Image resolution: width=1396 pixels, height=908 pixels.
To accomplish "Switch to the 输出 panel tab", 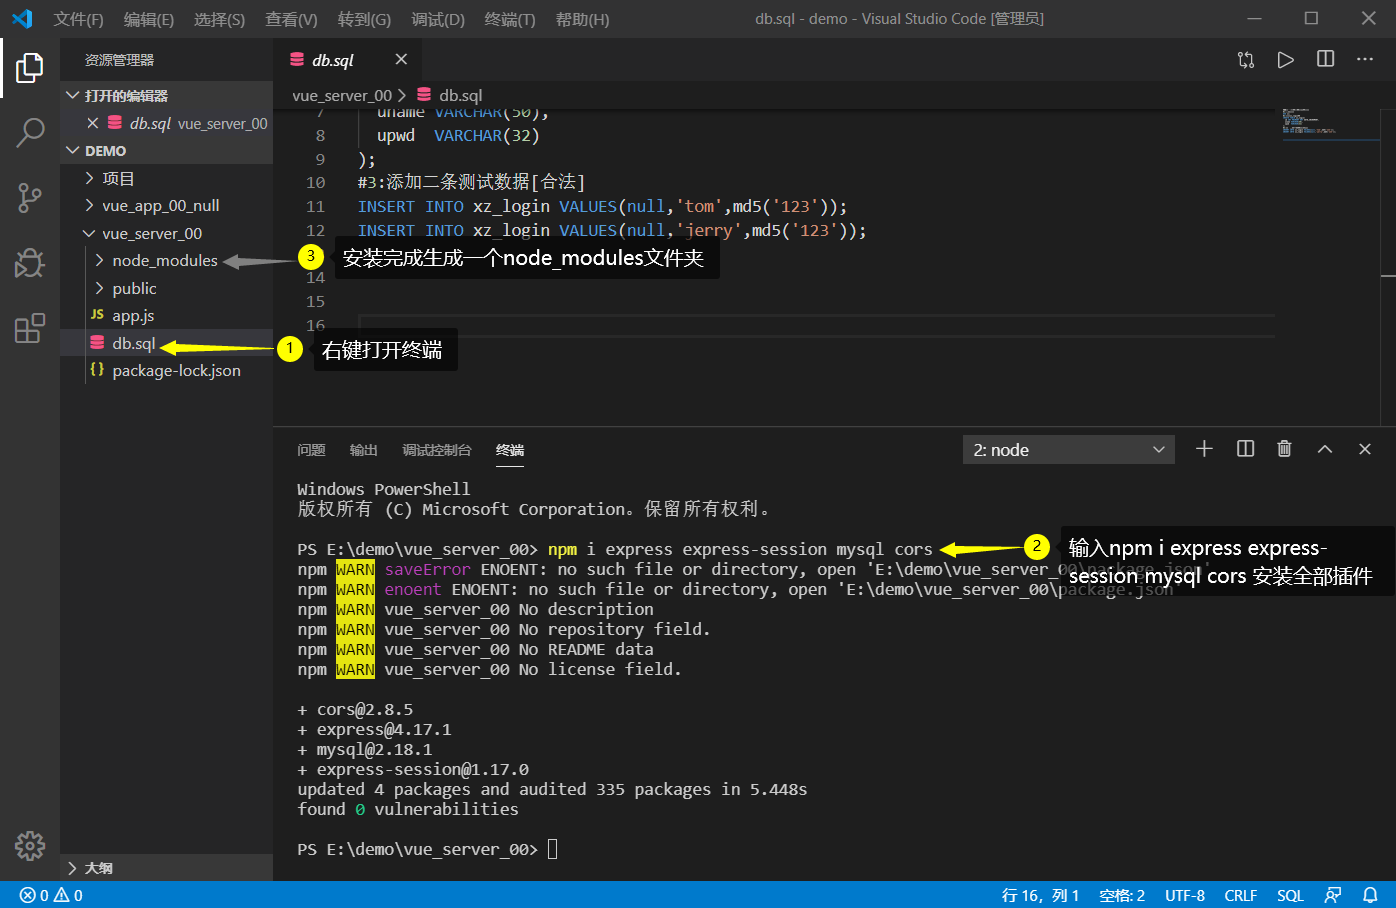I will (x=363, y=450).
